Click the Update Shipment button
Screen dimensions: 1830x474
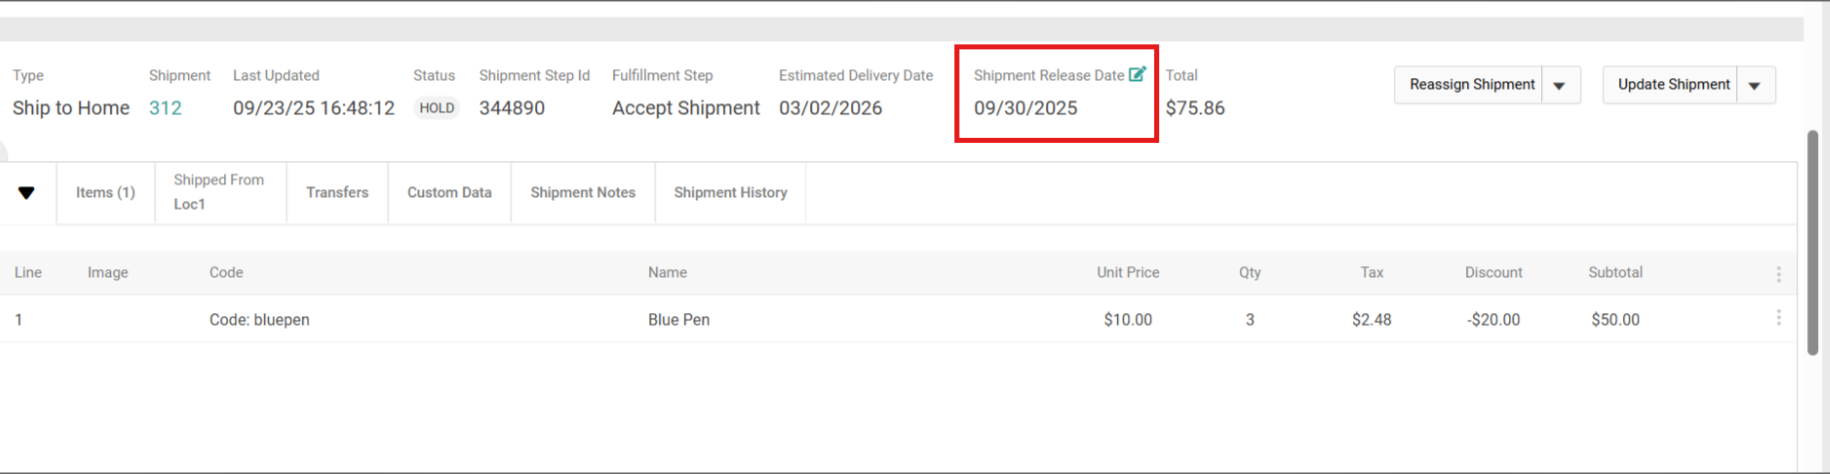coord(1673,85)
